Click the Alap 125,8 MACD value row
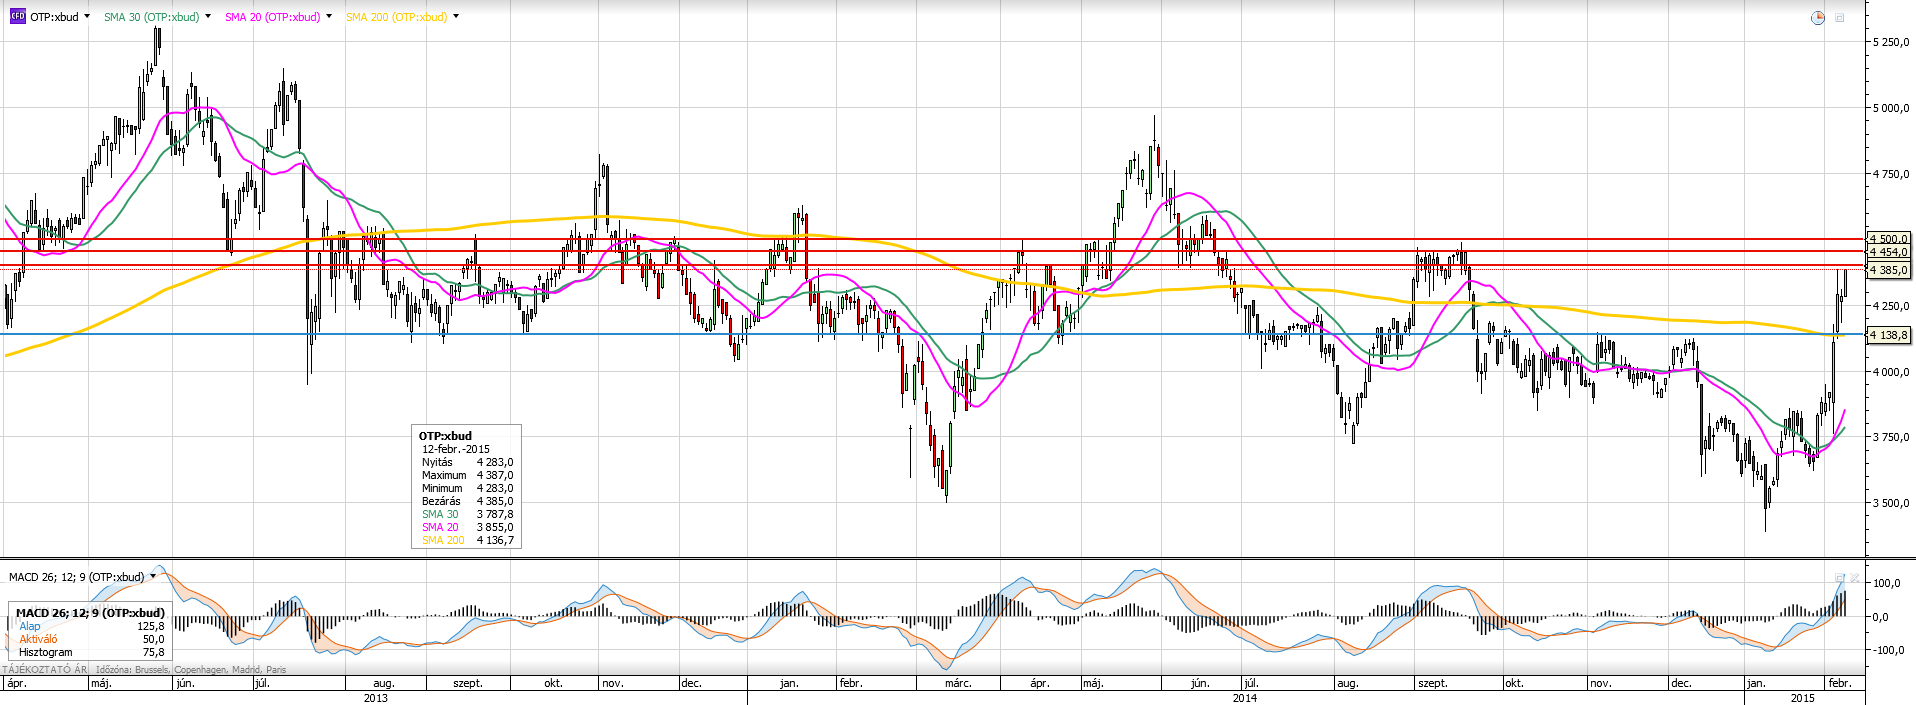The image size is (1916, 705). coord(91,626)
